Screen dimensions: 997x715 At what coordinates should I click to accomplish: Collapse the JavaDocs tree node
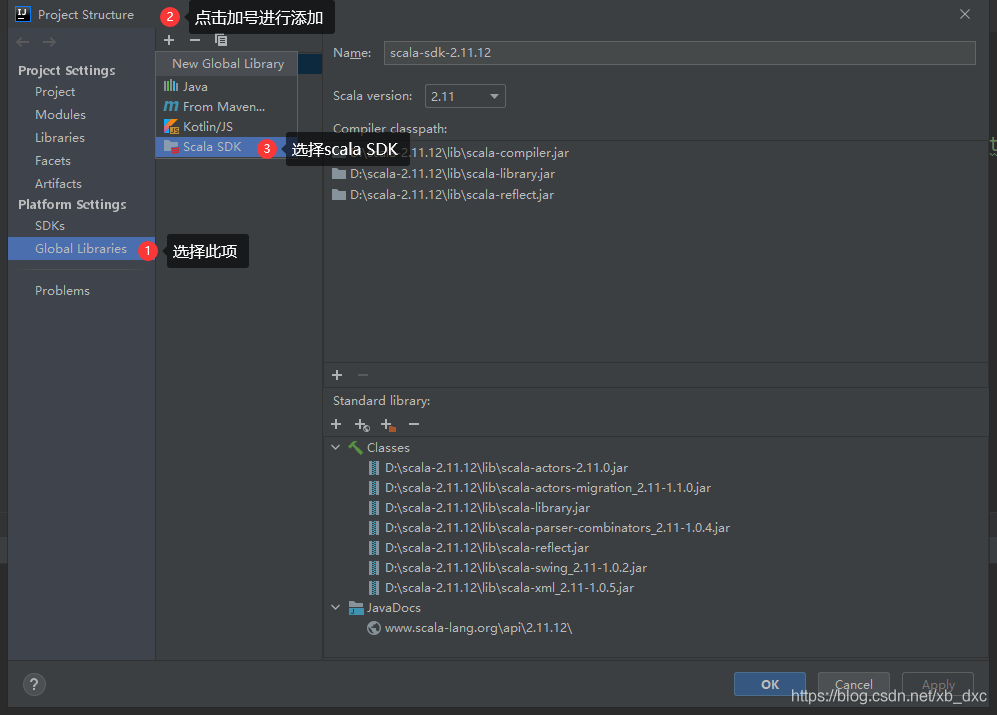tap(336, 608)
